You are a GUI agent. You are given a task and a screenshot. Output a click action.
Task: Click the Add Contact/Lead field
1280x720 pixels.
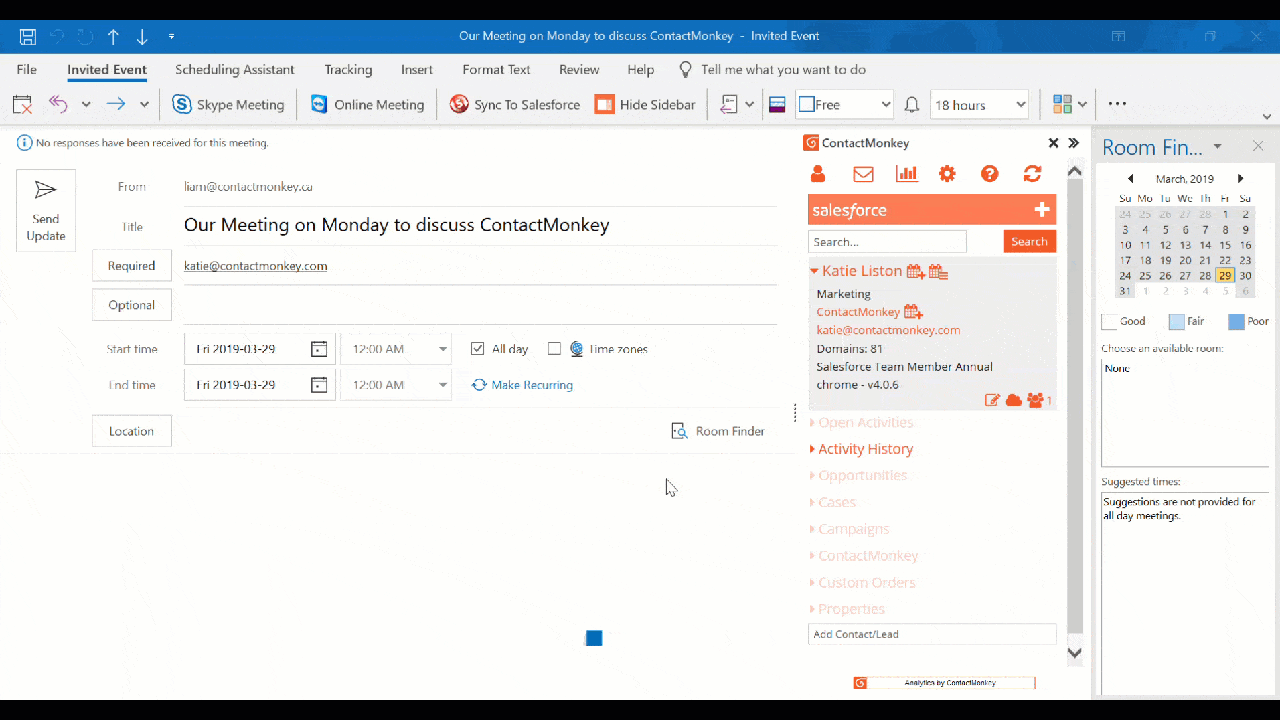(932, 634)
